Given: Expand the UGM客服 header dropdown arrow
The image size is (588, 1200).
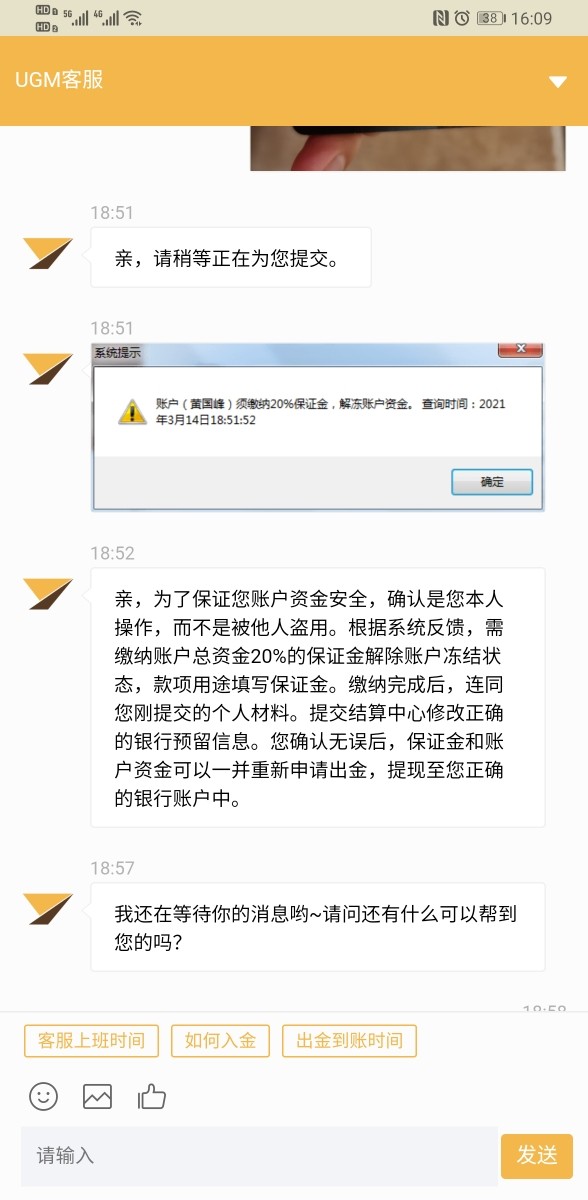Looking at the screenshot, I should point(558,81).
